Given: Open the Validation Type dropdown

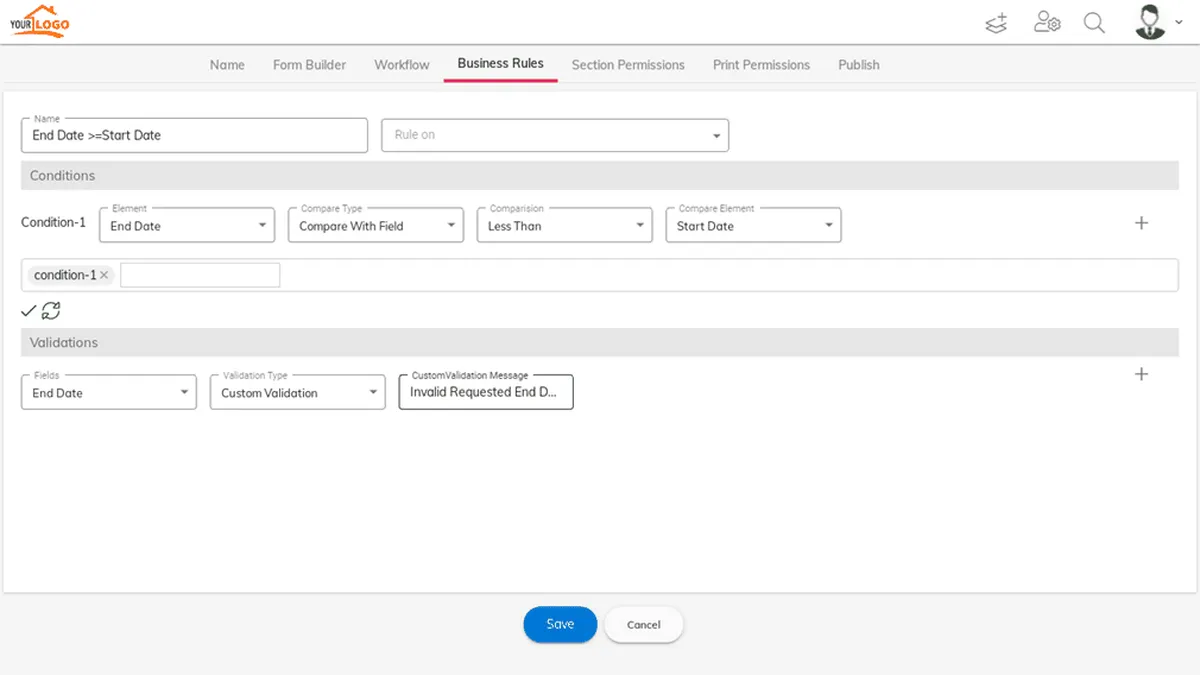Looking at the screenshot, I should 297,393.
